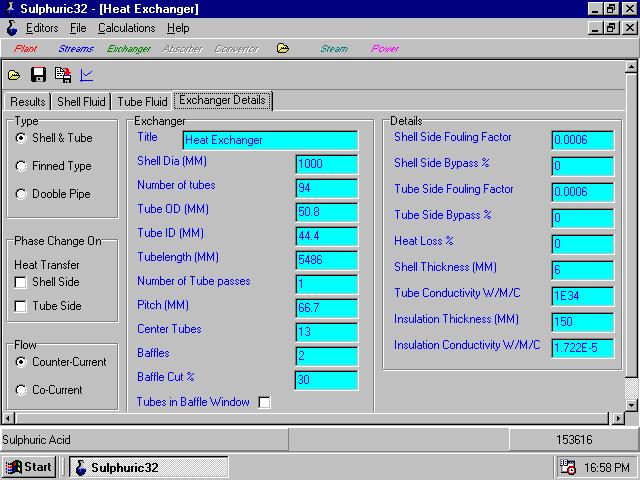This screenshot has width=640, height=480.
Task: Switch to the Results tab
Action: 27,101
